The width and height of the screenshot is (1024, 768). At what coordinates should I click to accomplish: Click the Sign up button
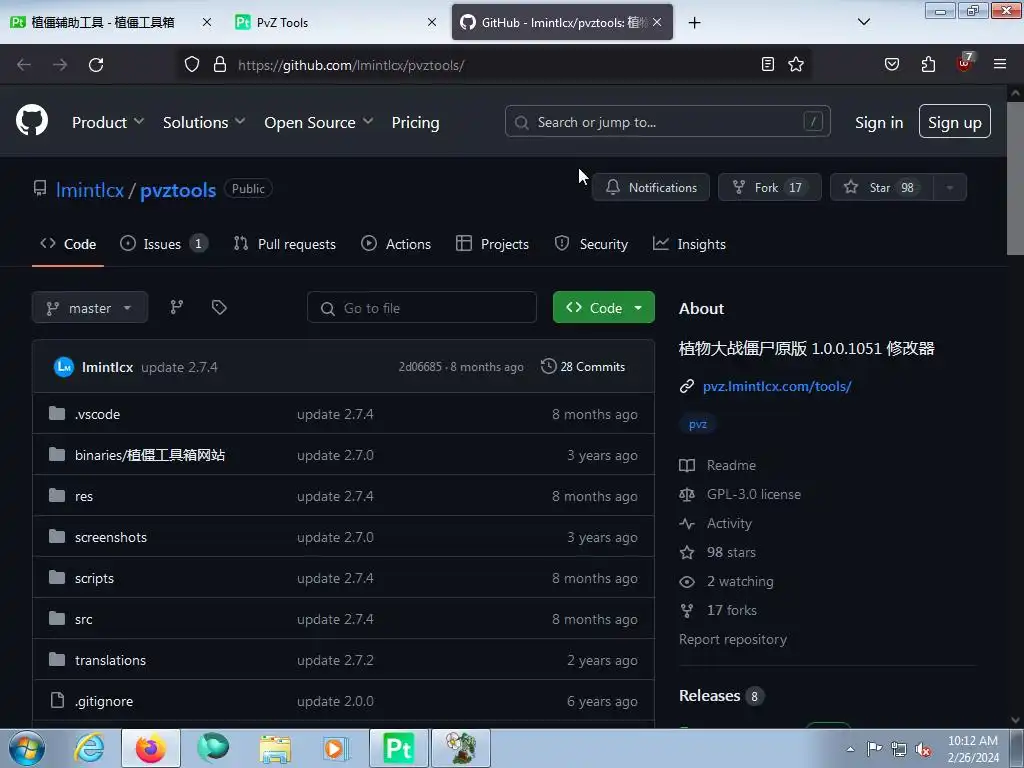(955, 121)
